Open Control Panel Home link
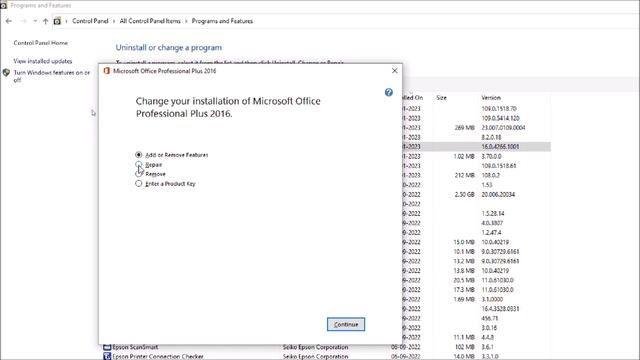This screenshot has height=360, width=640. [40, 43]
